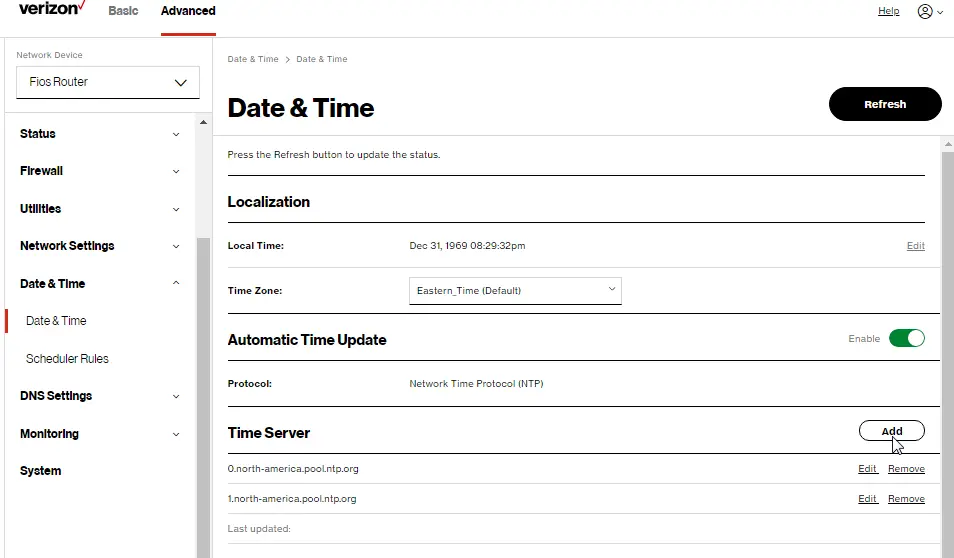The height and width of the screenshot is (558, 954).
Task: Open the Help link
Action: [x=888, y=11]
